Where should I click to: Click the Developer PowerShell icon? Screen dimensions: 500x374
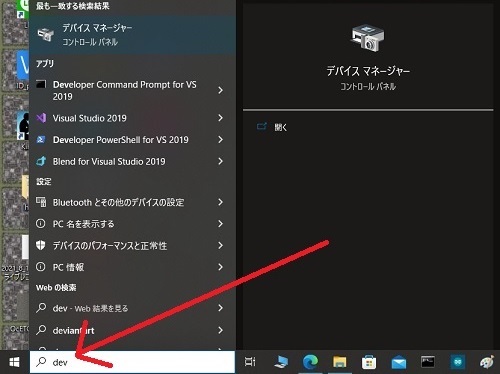point(41,140)
